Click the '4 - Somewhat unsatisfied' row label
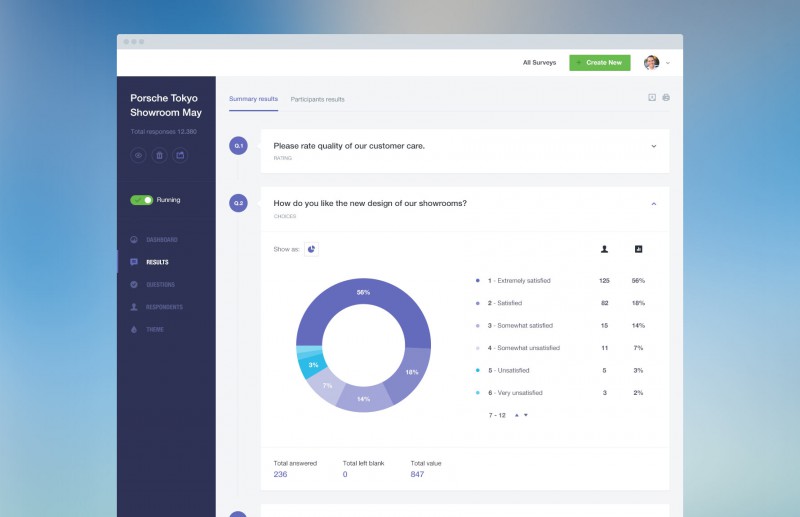Viewport: 800px width, 517px height. click(523, 348)
